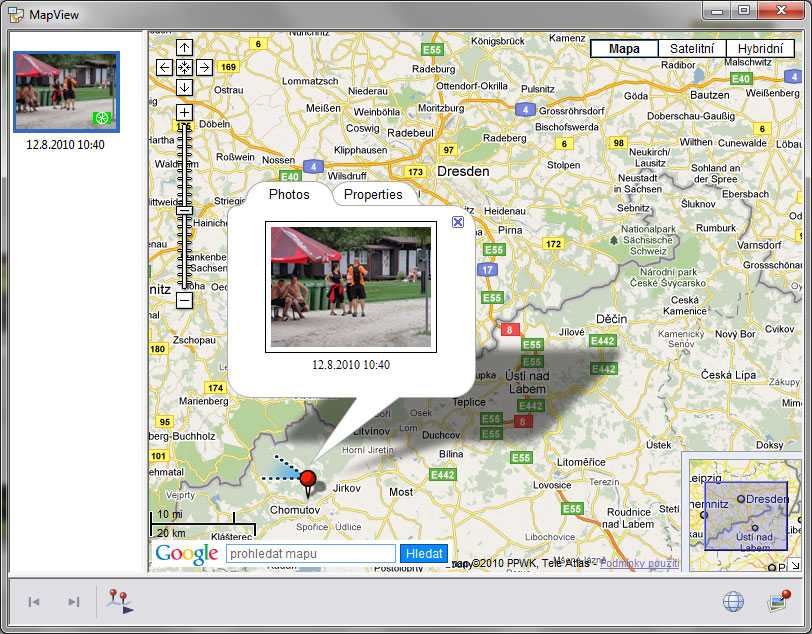Click the Radeberg label on the map
The width and height of the screenshot is (812, 634).
[504, 138]
